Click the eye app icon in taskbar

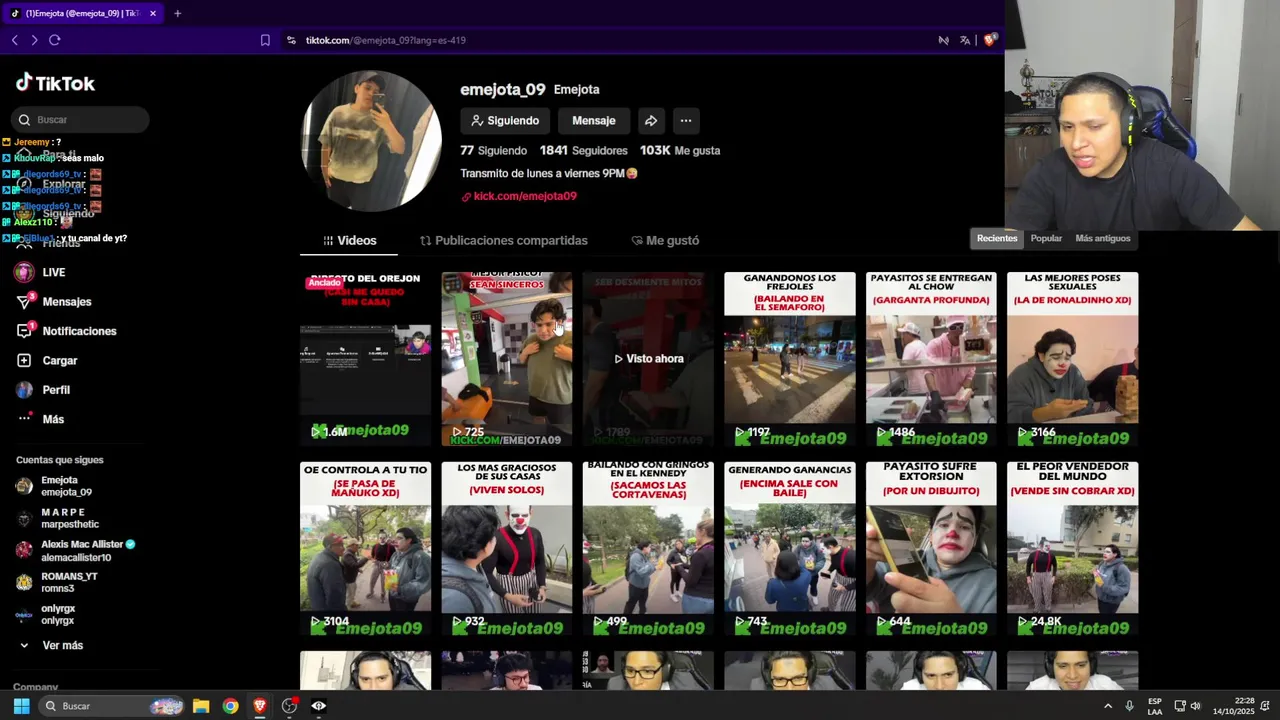point(319,706)
